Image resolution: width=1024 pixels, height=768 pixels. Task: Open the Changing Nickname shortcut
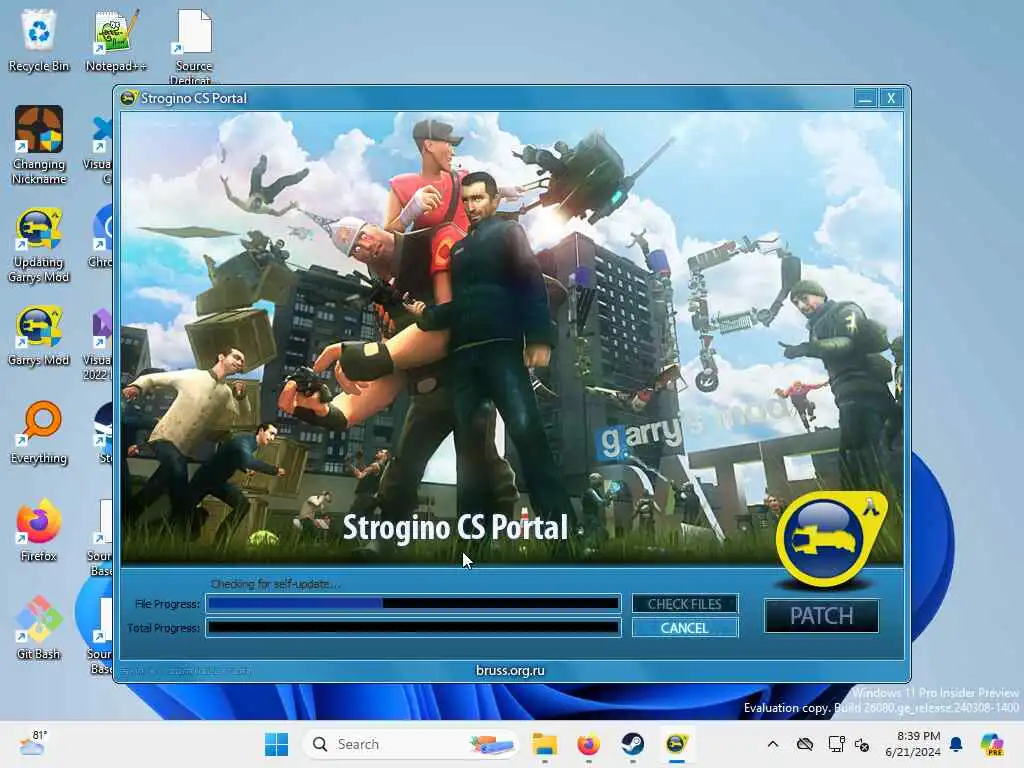(x=39, y=145)
